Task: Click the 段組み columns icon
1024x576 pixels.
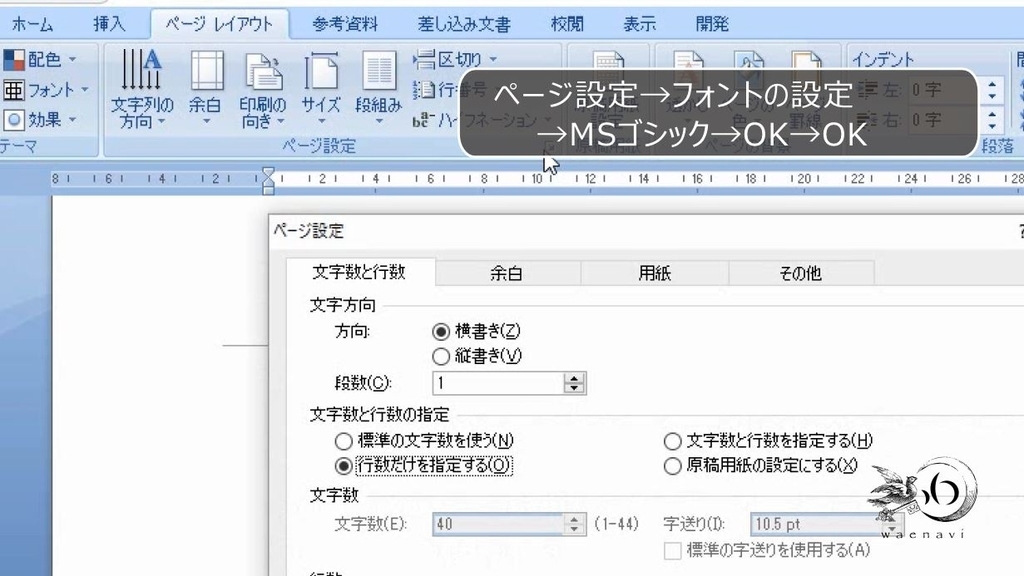Action: [379, 71]
